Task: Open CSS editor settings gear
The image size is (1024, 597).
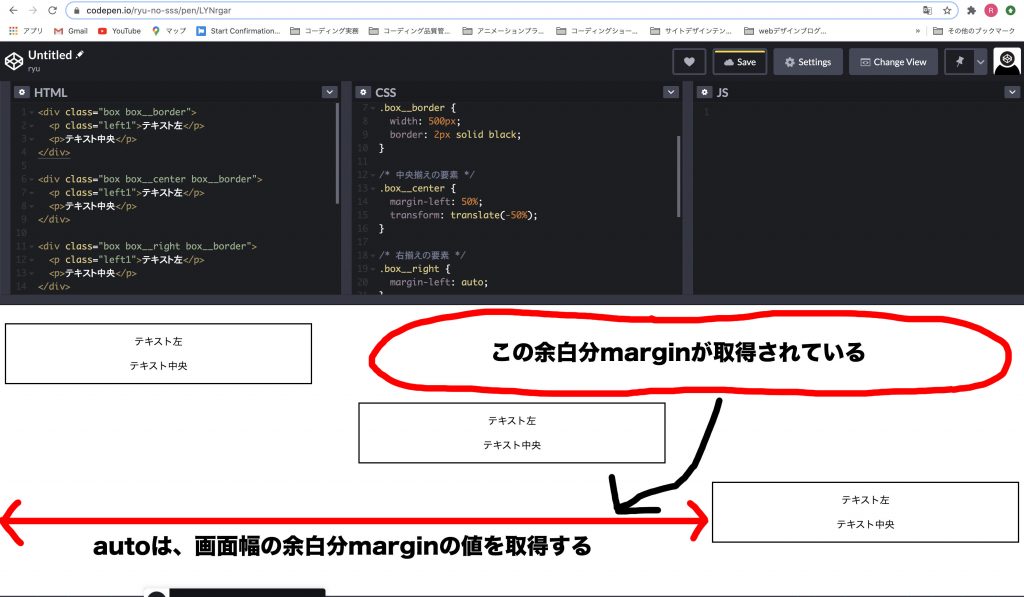Action: click(361, 92)
